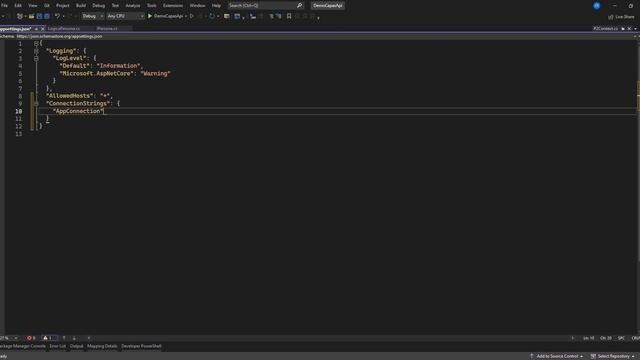This screenshot has height=360, width=640.
Task: Close the appsettings.json tab
Action: click(x=43, y=29)
